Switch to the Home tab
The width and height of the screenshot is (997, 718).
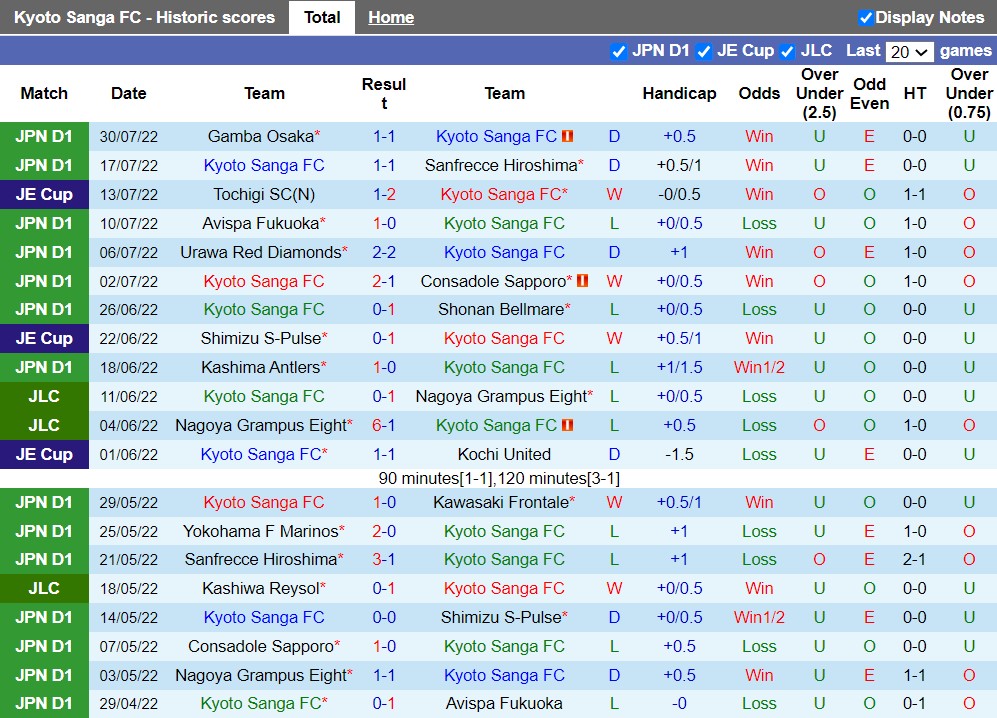pos(390,17)
